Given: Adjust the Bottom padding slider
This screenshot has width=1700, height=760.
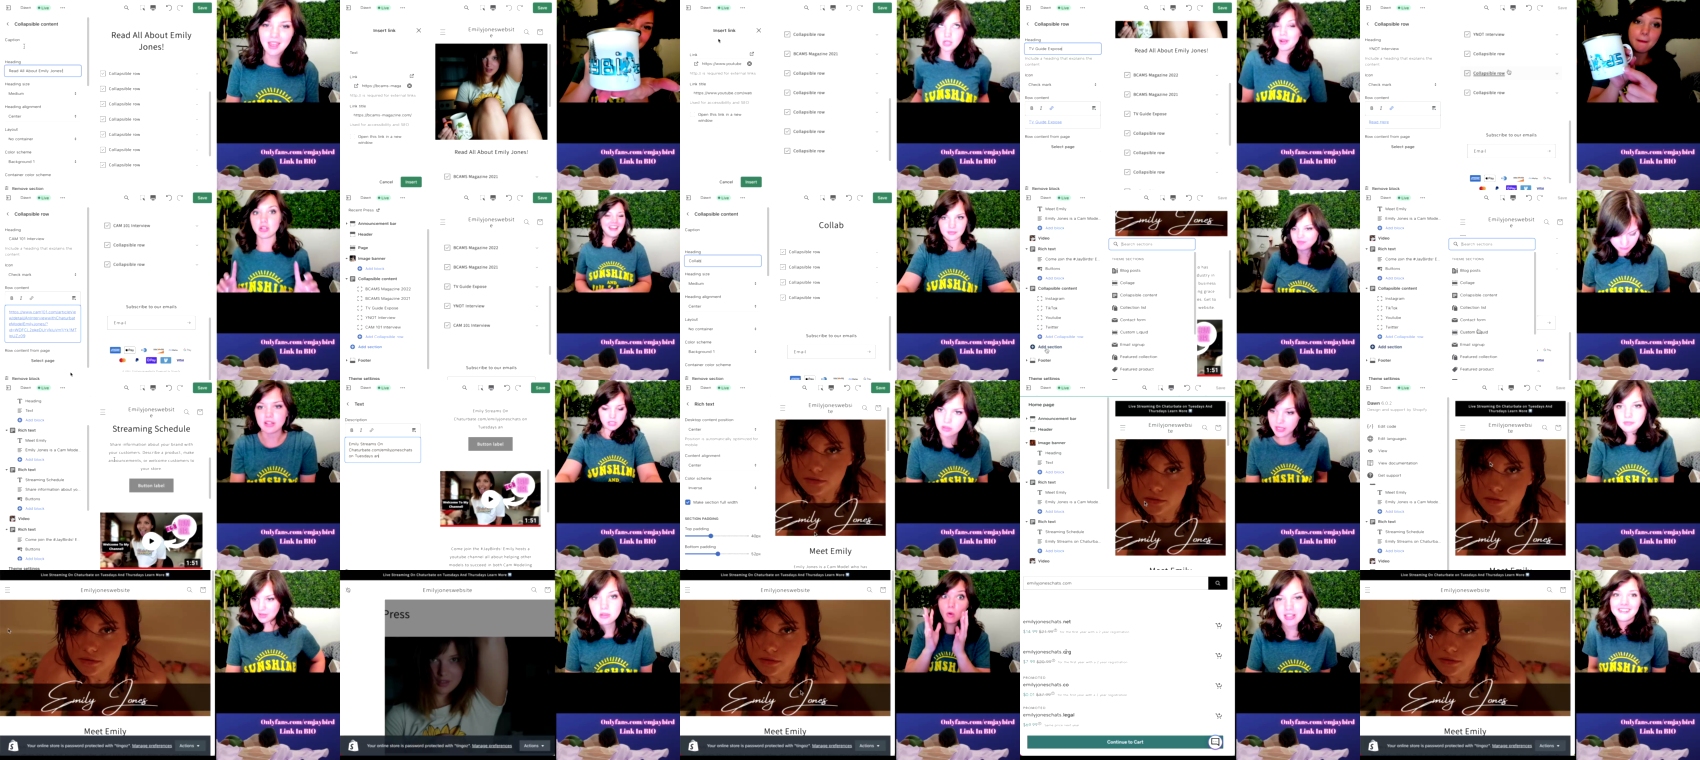Looking at the screenshot, I should coord(718,553).
